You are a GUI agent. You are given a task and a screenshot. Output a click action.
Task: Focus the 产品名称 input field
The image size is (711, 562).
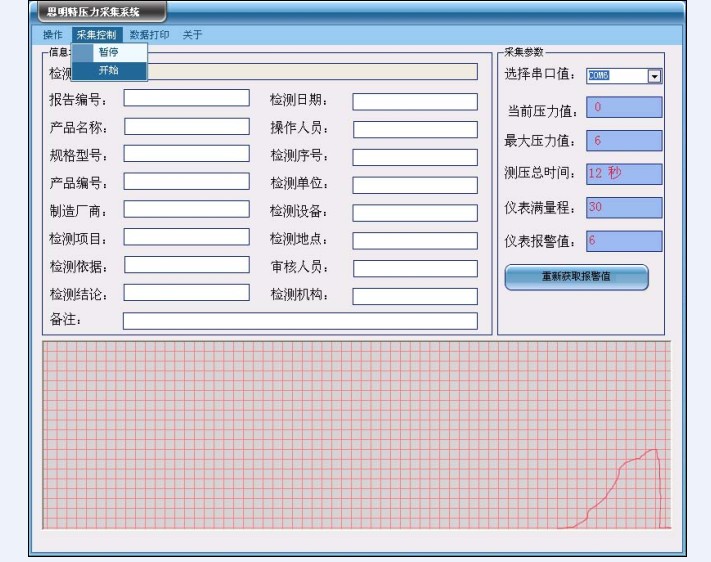[x=187, y=127]
